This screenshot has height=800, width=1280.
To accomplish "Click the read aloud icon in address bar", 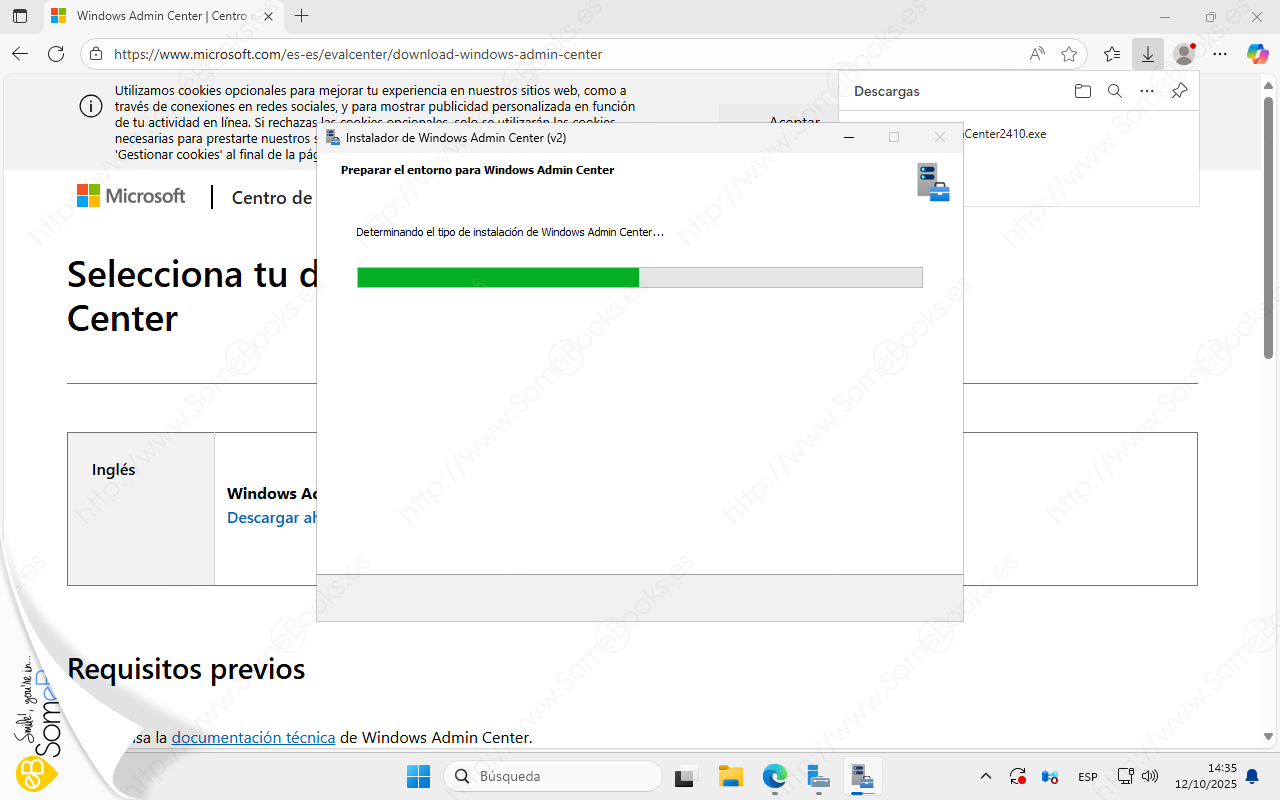I will [x=1037, y=54].
